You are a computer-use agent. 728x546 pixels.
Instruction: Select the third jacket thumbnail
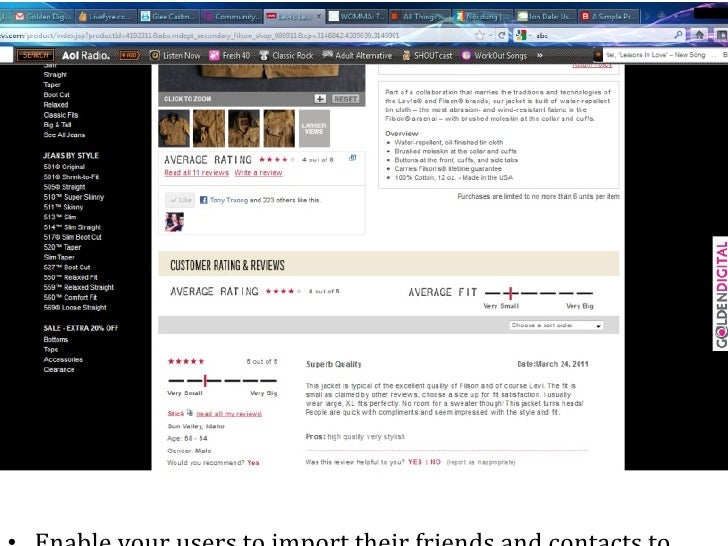pos(244,128)
